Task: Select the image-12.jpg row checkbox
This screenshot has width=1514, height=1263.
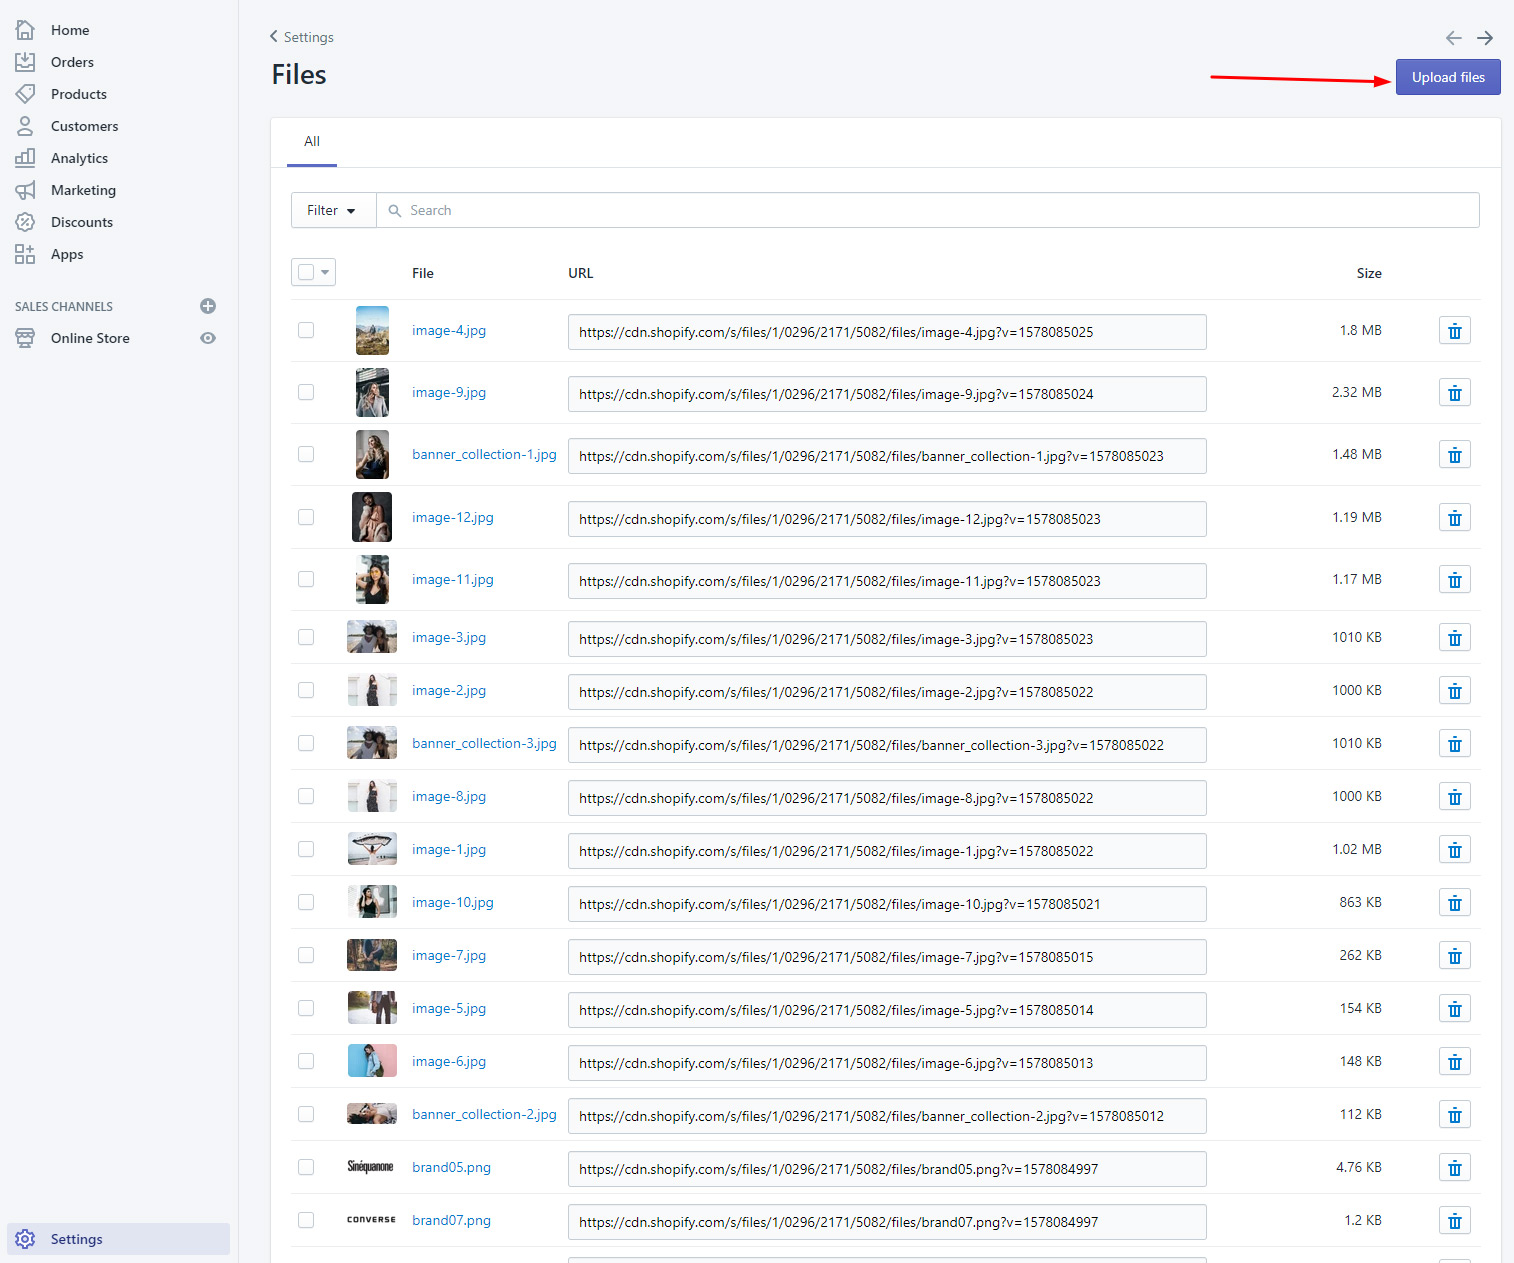Action: pos(306,517)
